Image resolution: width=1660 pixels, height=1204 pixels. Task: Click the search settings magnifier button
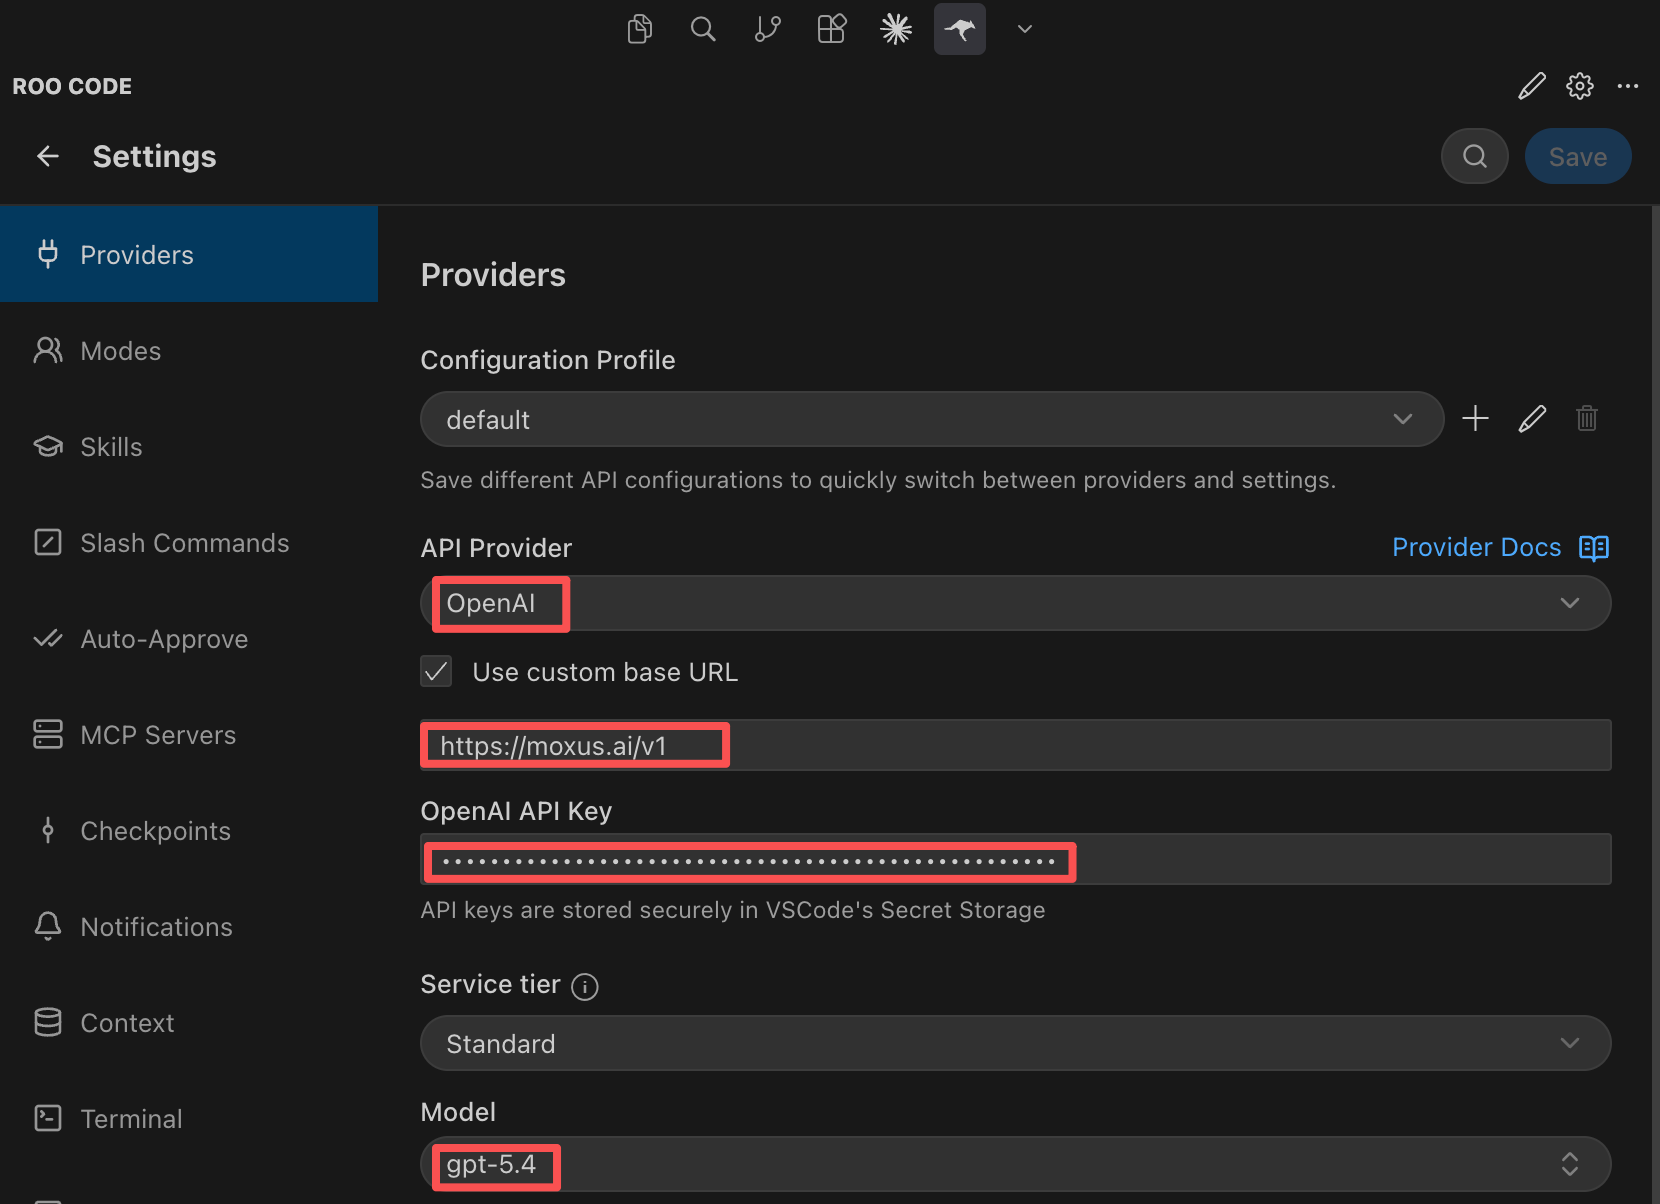(1475, 156)
